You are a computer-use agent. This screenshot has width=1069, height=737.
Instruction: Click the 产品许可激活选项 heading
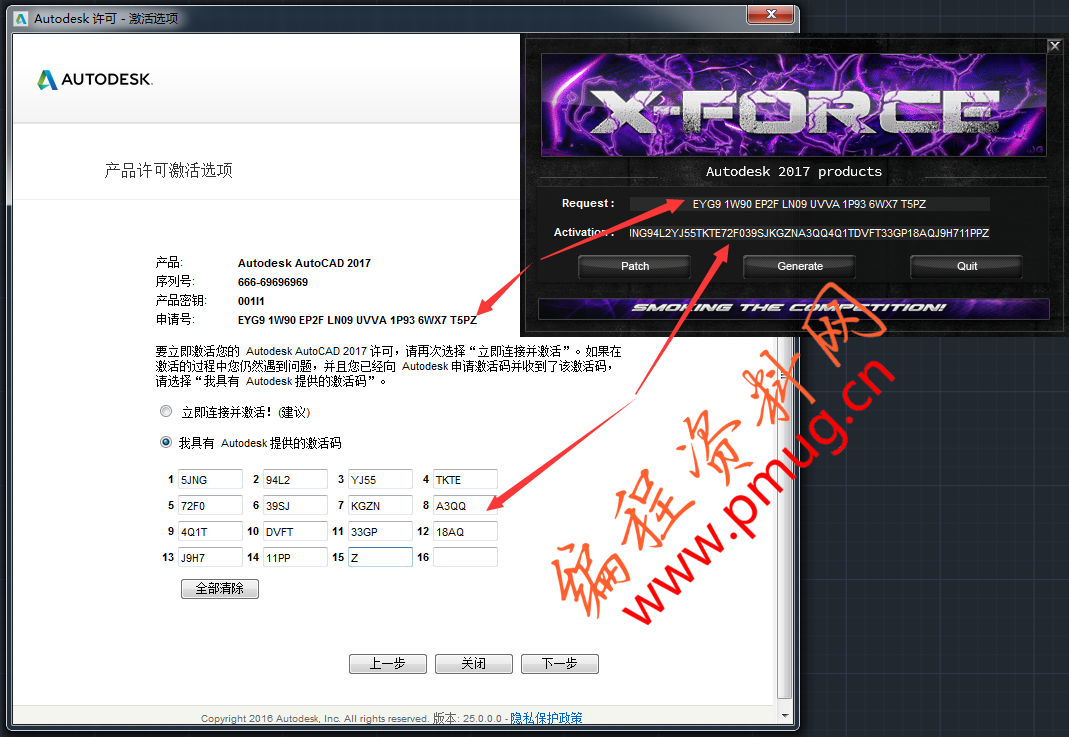(168, 170)
